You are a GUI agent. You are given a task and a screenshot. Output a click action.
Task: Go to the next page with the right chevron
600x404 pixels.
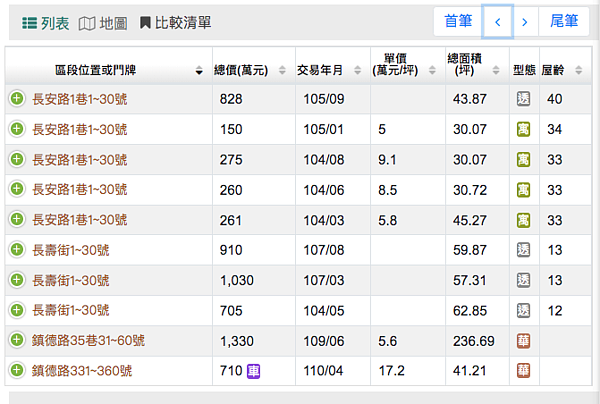(x=525, y=21)
